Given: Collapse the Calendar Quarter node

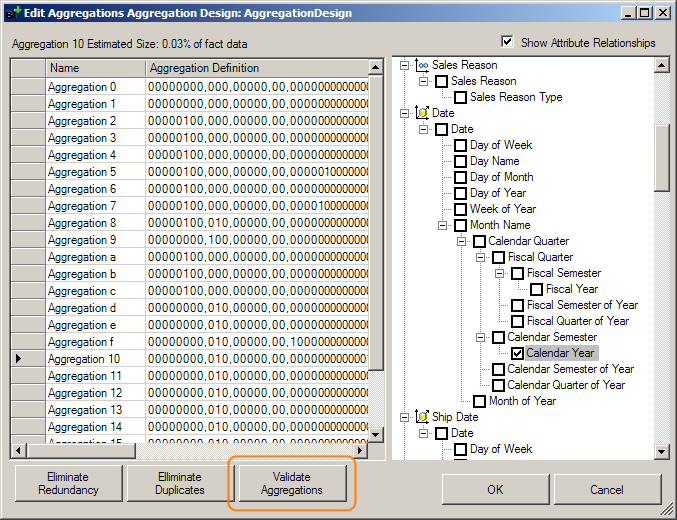Looking at the screenshot, I should click(x=462, y=241).
